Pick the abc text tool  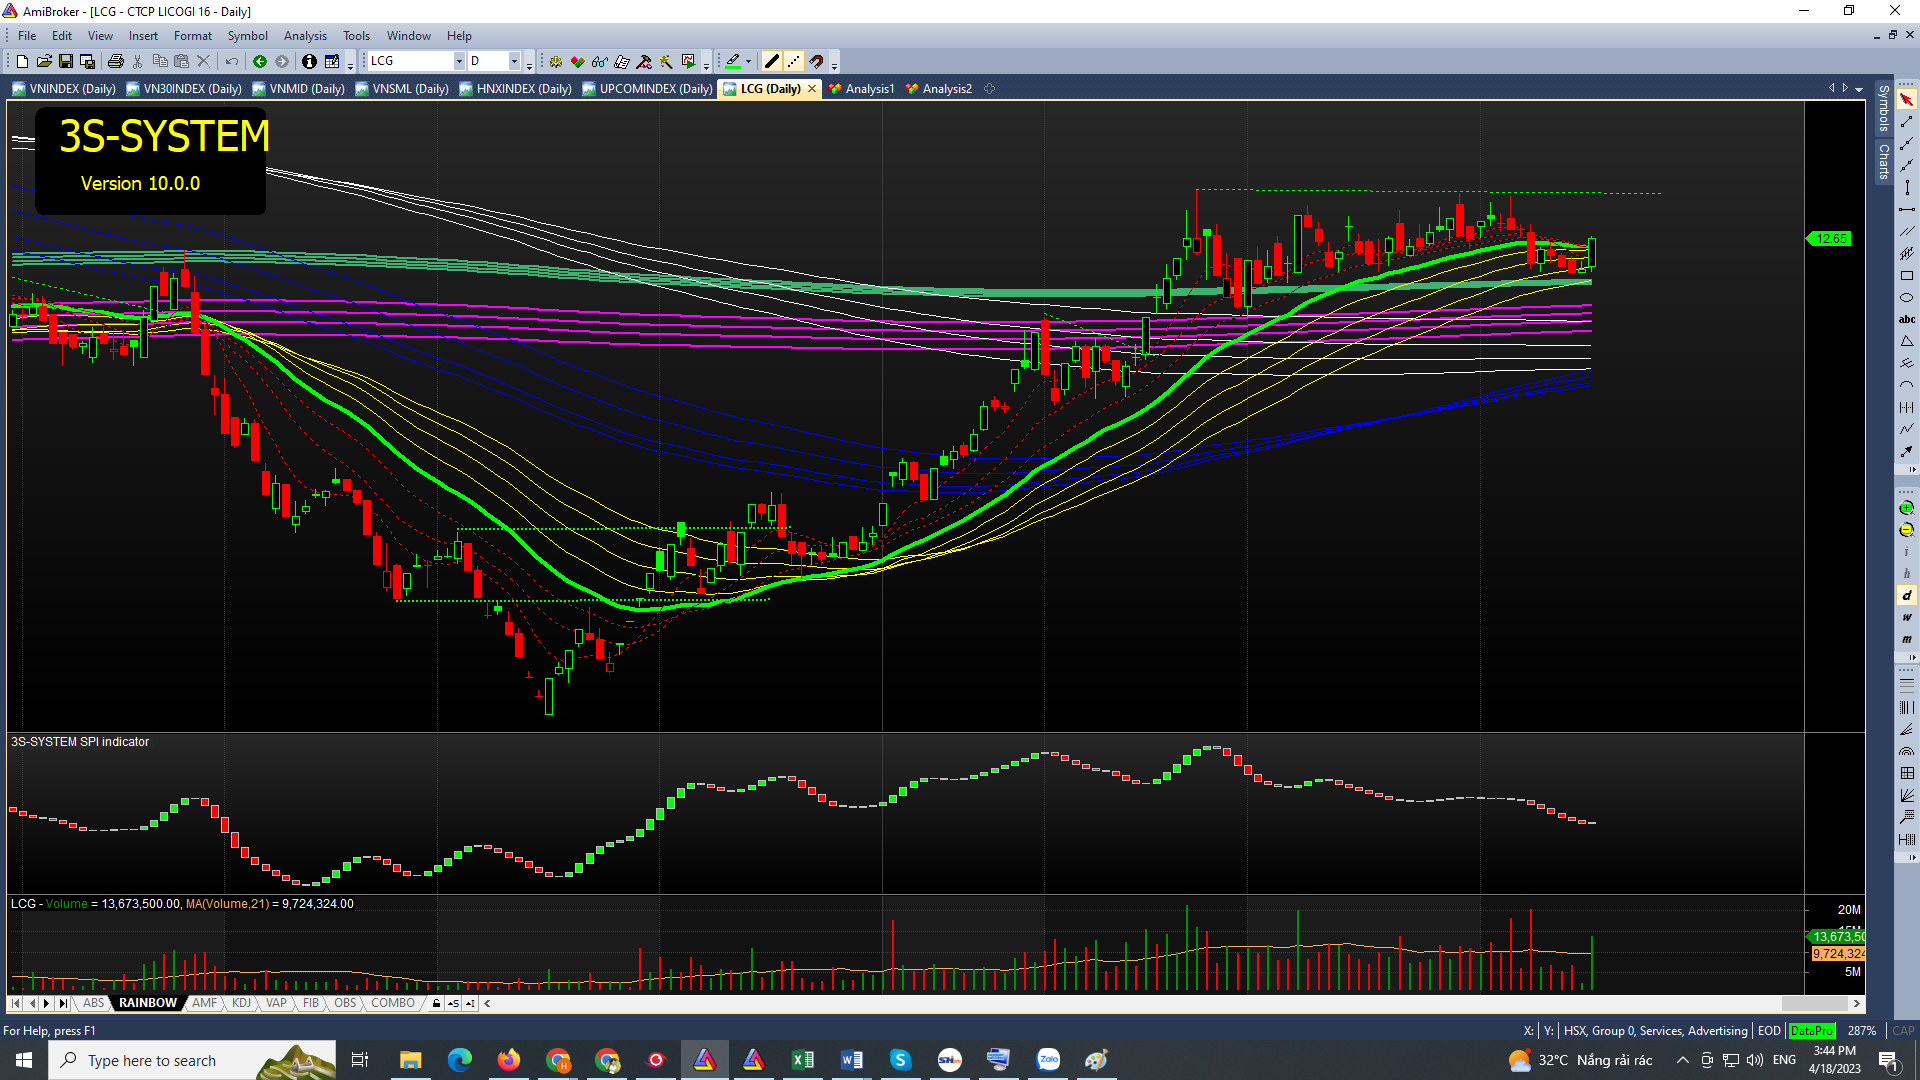(1906, 320)
